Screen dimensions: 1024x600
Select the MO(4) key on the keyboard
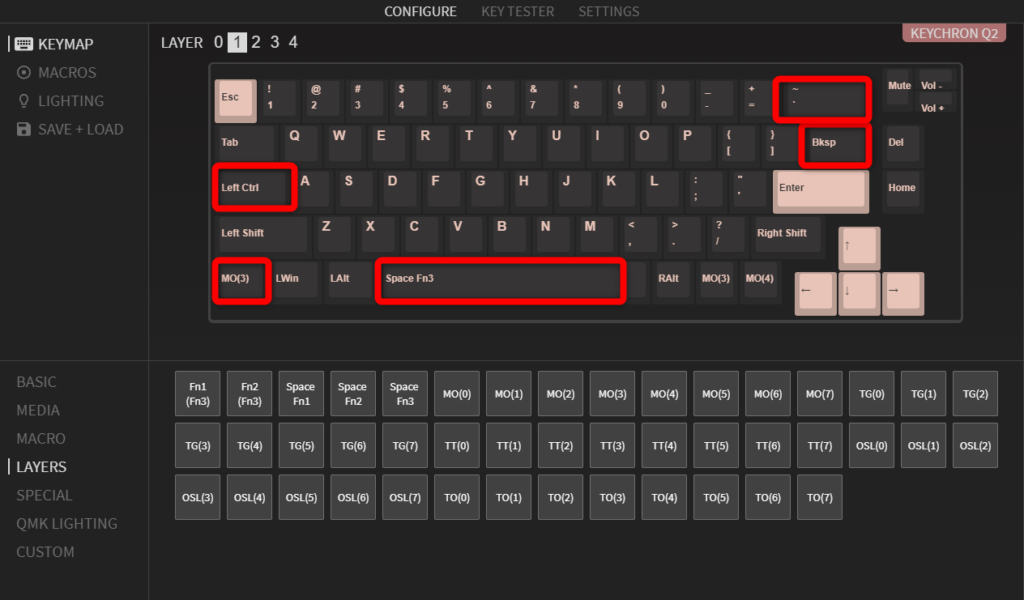[x=760, y=281]
